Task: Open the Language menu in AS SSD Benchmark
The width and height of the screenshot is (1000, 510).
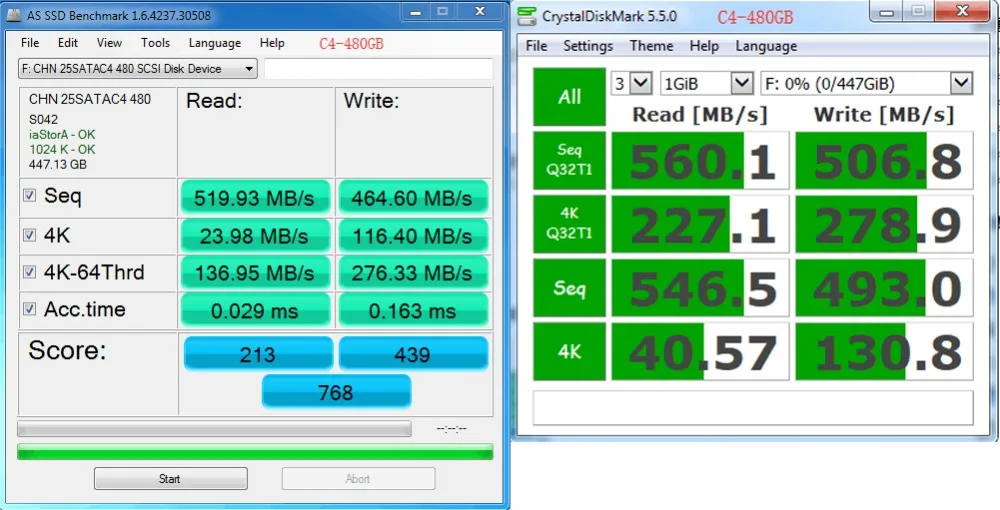Action: (214, 43)
